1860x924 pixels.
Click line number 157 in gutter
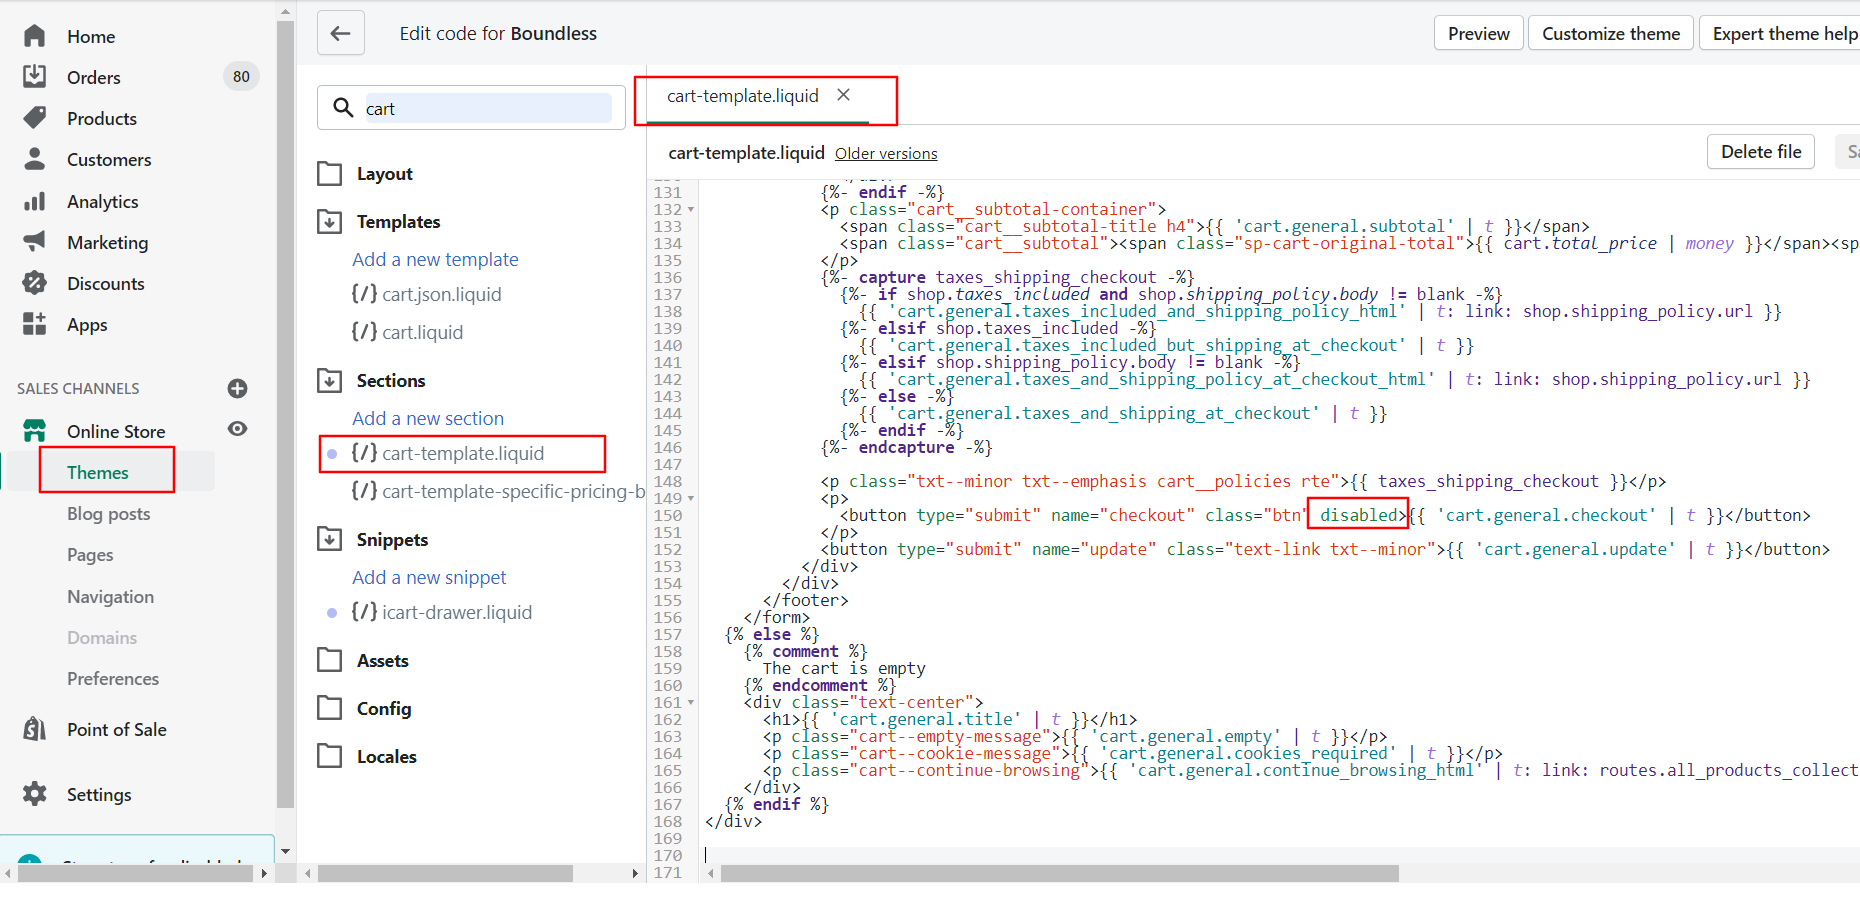coord(668,635)
